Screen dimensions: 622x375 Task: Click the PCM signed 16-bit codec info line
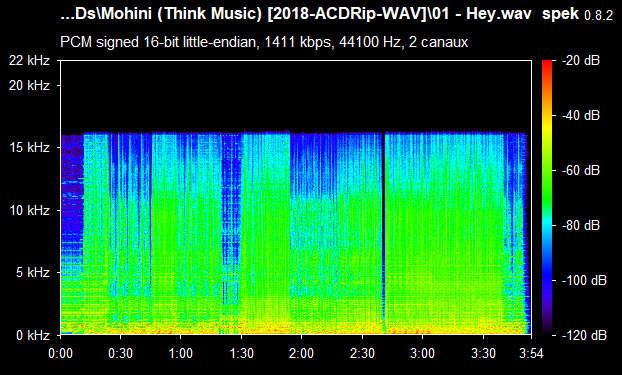(x=264, y=42)
